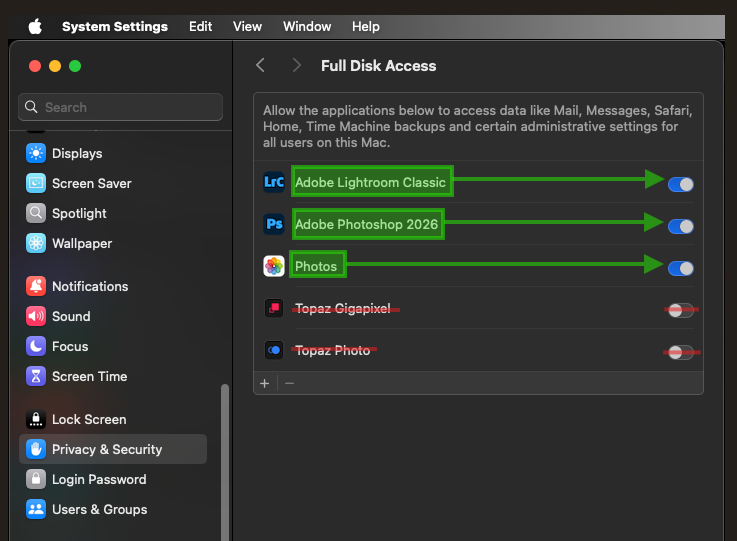Disable Full Disk Access for Lightroom Classic
Viewport: 737px width, 541px height.
[681, 184]
